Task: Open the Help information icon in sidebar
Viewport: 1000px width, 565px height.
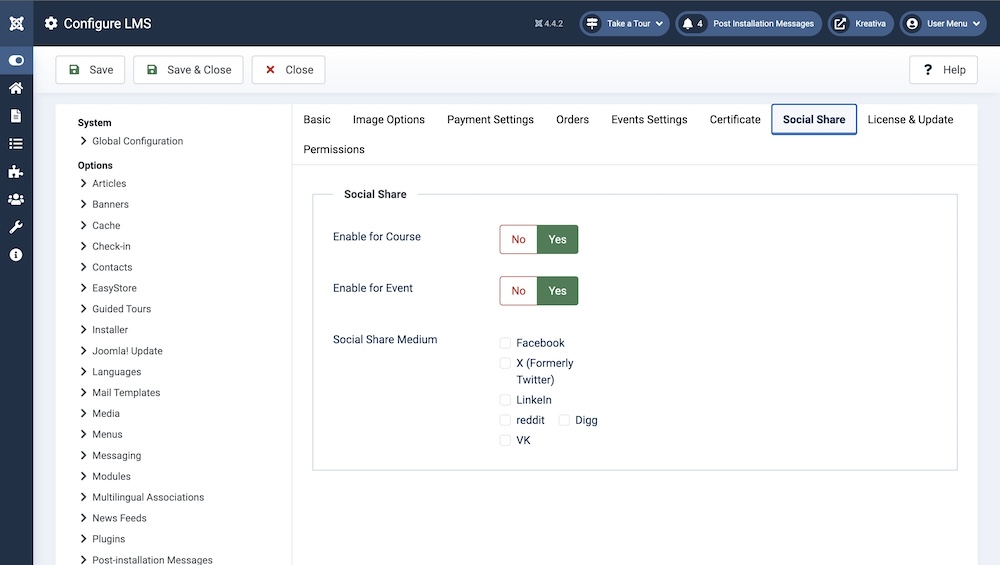Action: [x=16, y=255]
